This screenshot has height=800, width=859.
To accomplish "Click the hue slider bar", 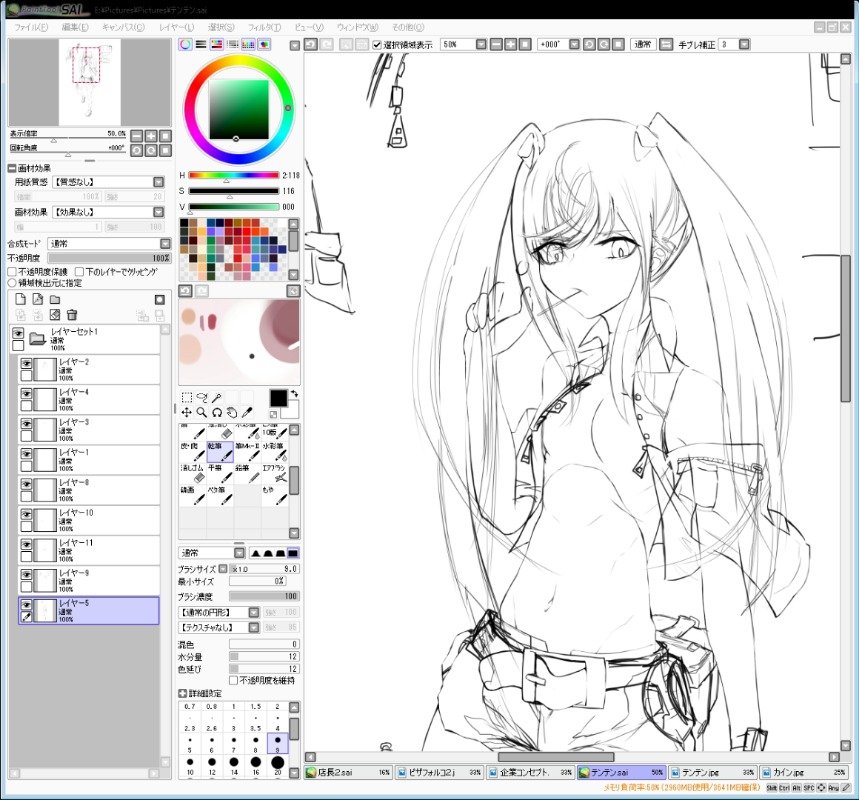I will (x=233, y=175).
